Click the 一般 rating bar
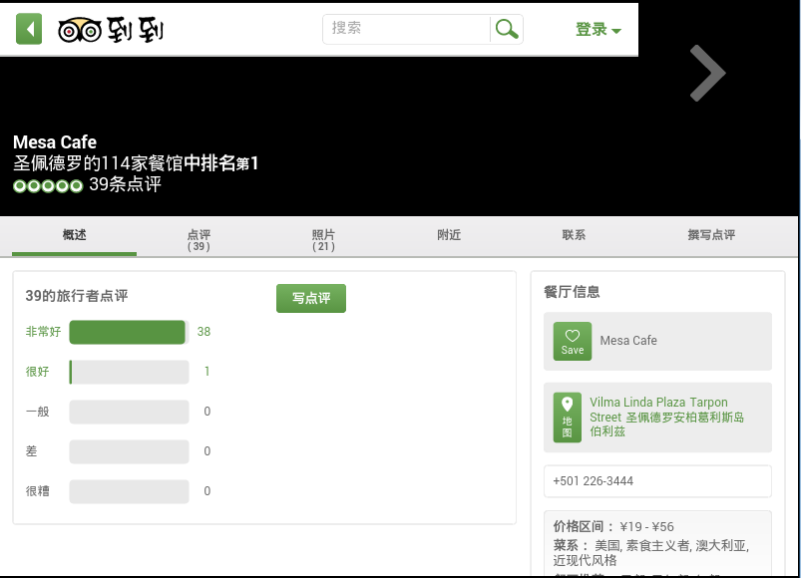Image resolution: width=801 pixels, height=578 pixels. (x=129, y=412)
